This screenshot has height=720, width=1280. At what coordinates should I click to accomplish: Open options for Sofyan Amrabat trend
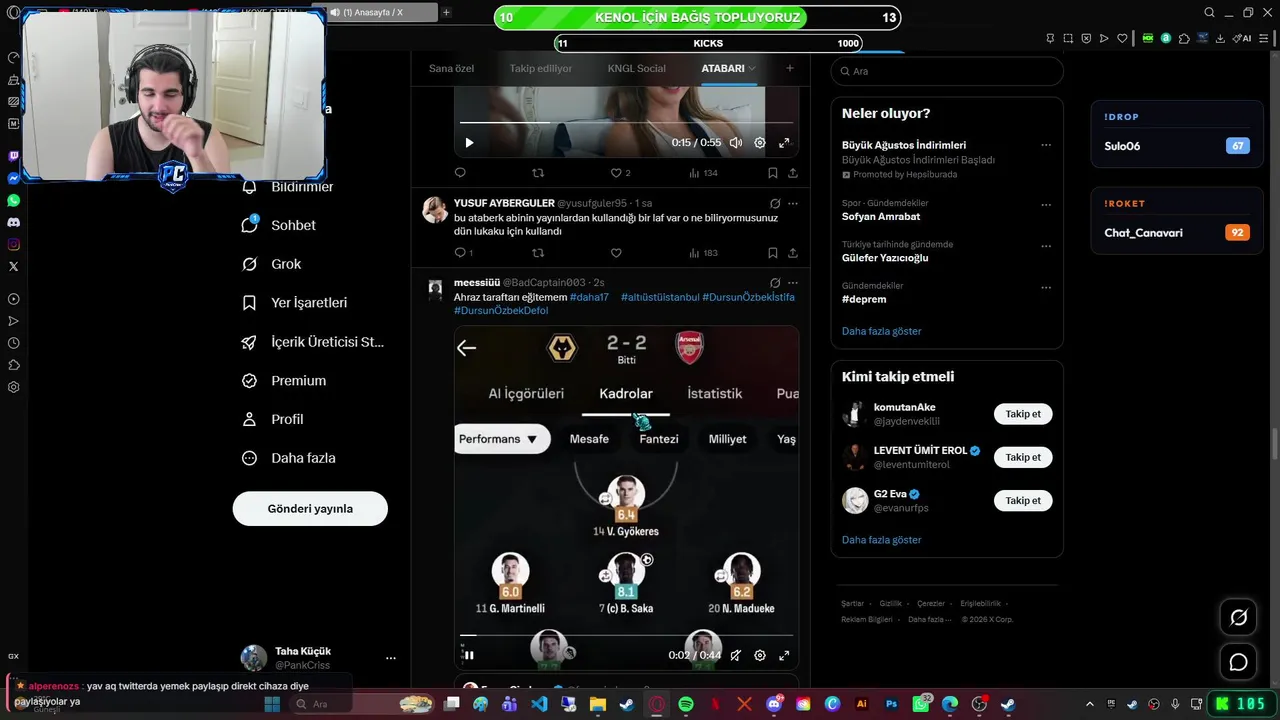click(x=1046, y=205)
